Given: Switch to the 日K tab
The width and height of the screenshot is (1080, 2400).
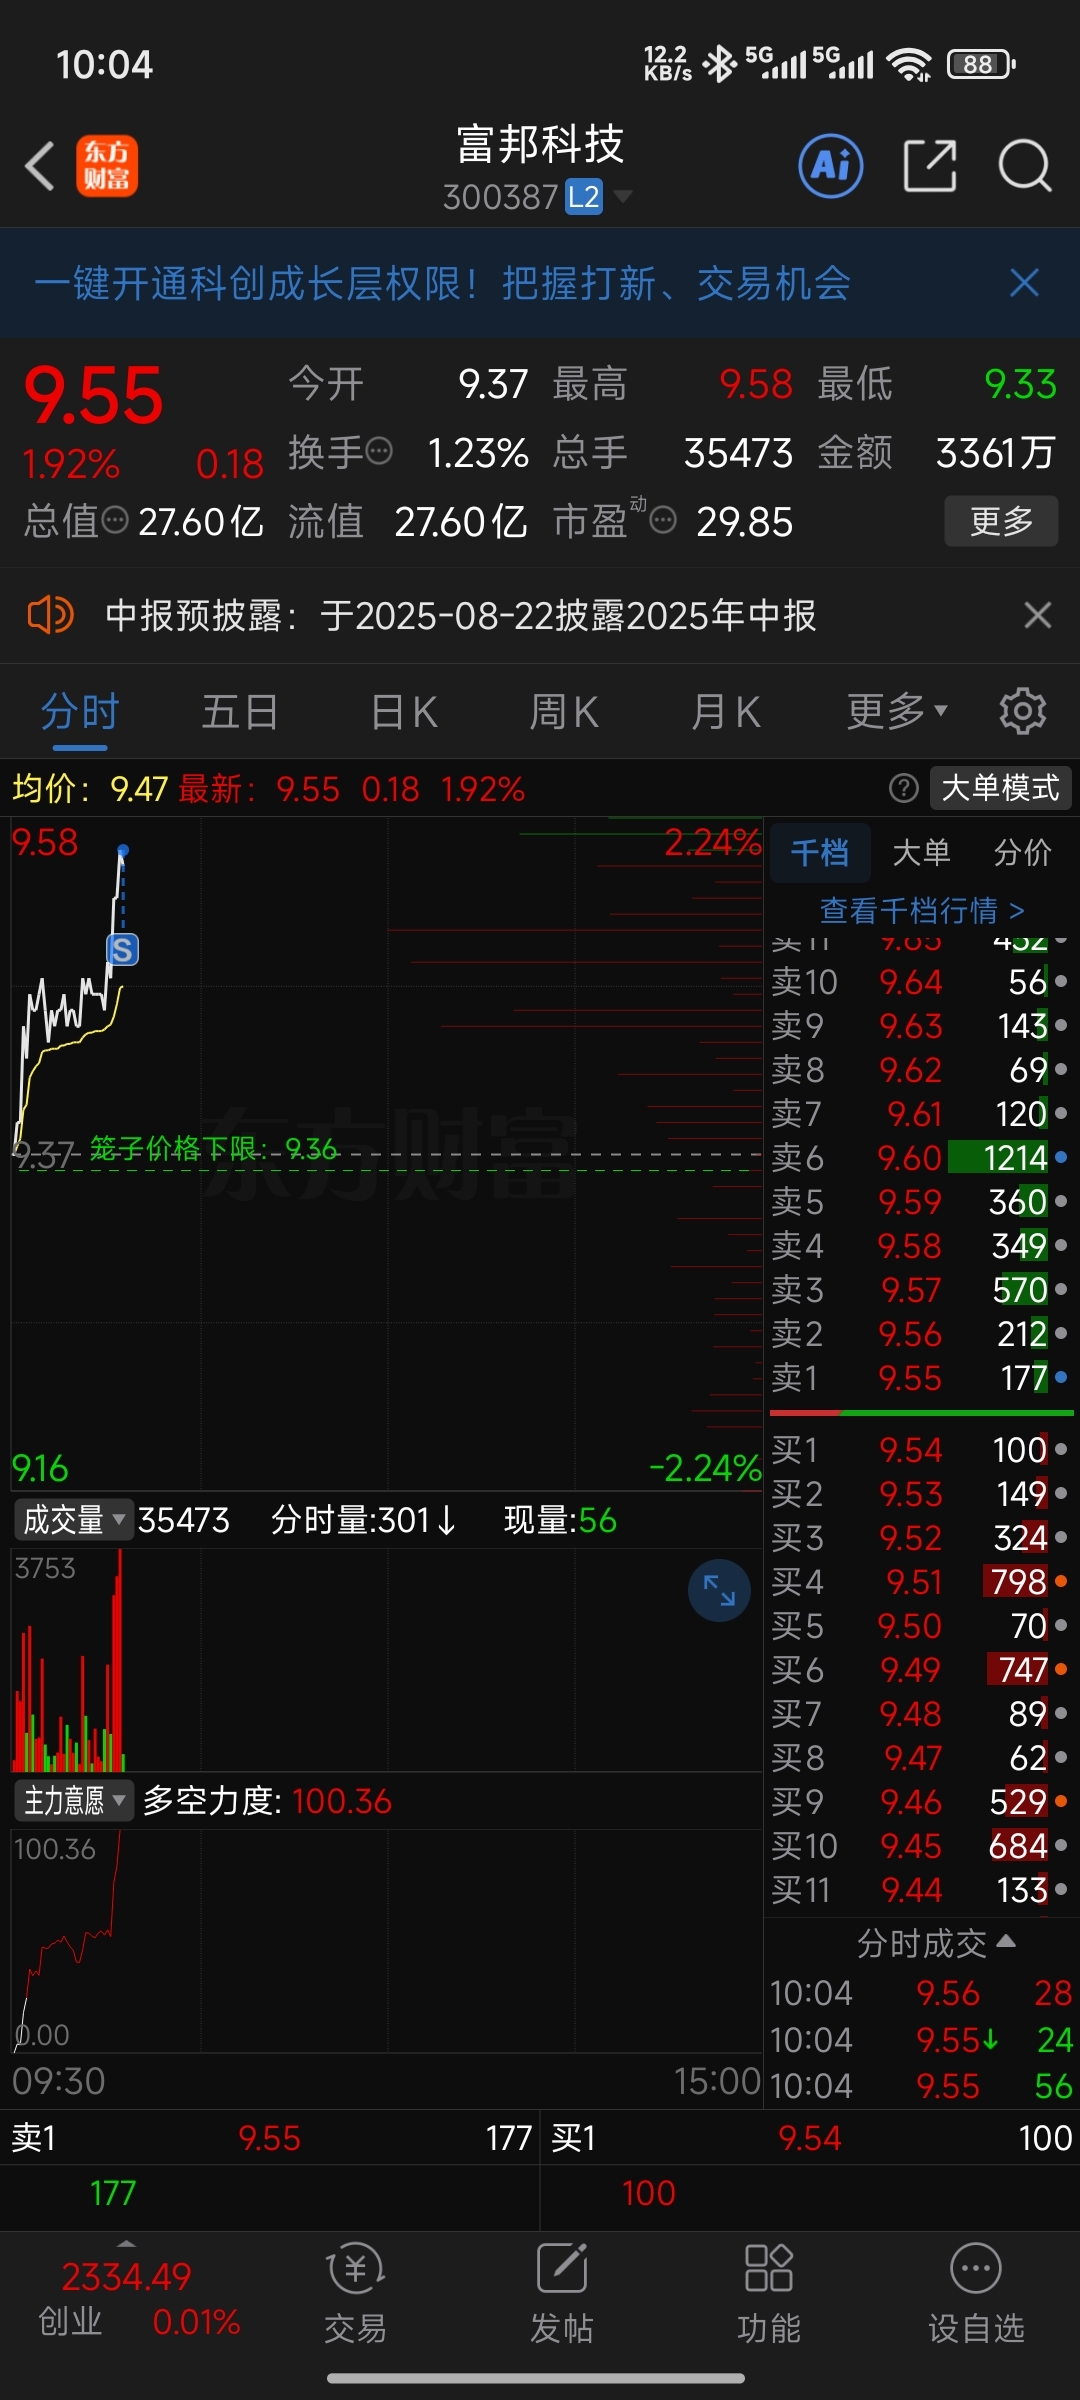Looking at the screenshot, I should tap(404, 712).
